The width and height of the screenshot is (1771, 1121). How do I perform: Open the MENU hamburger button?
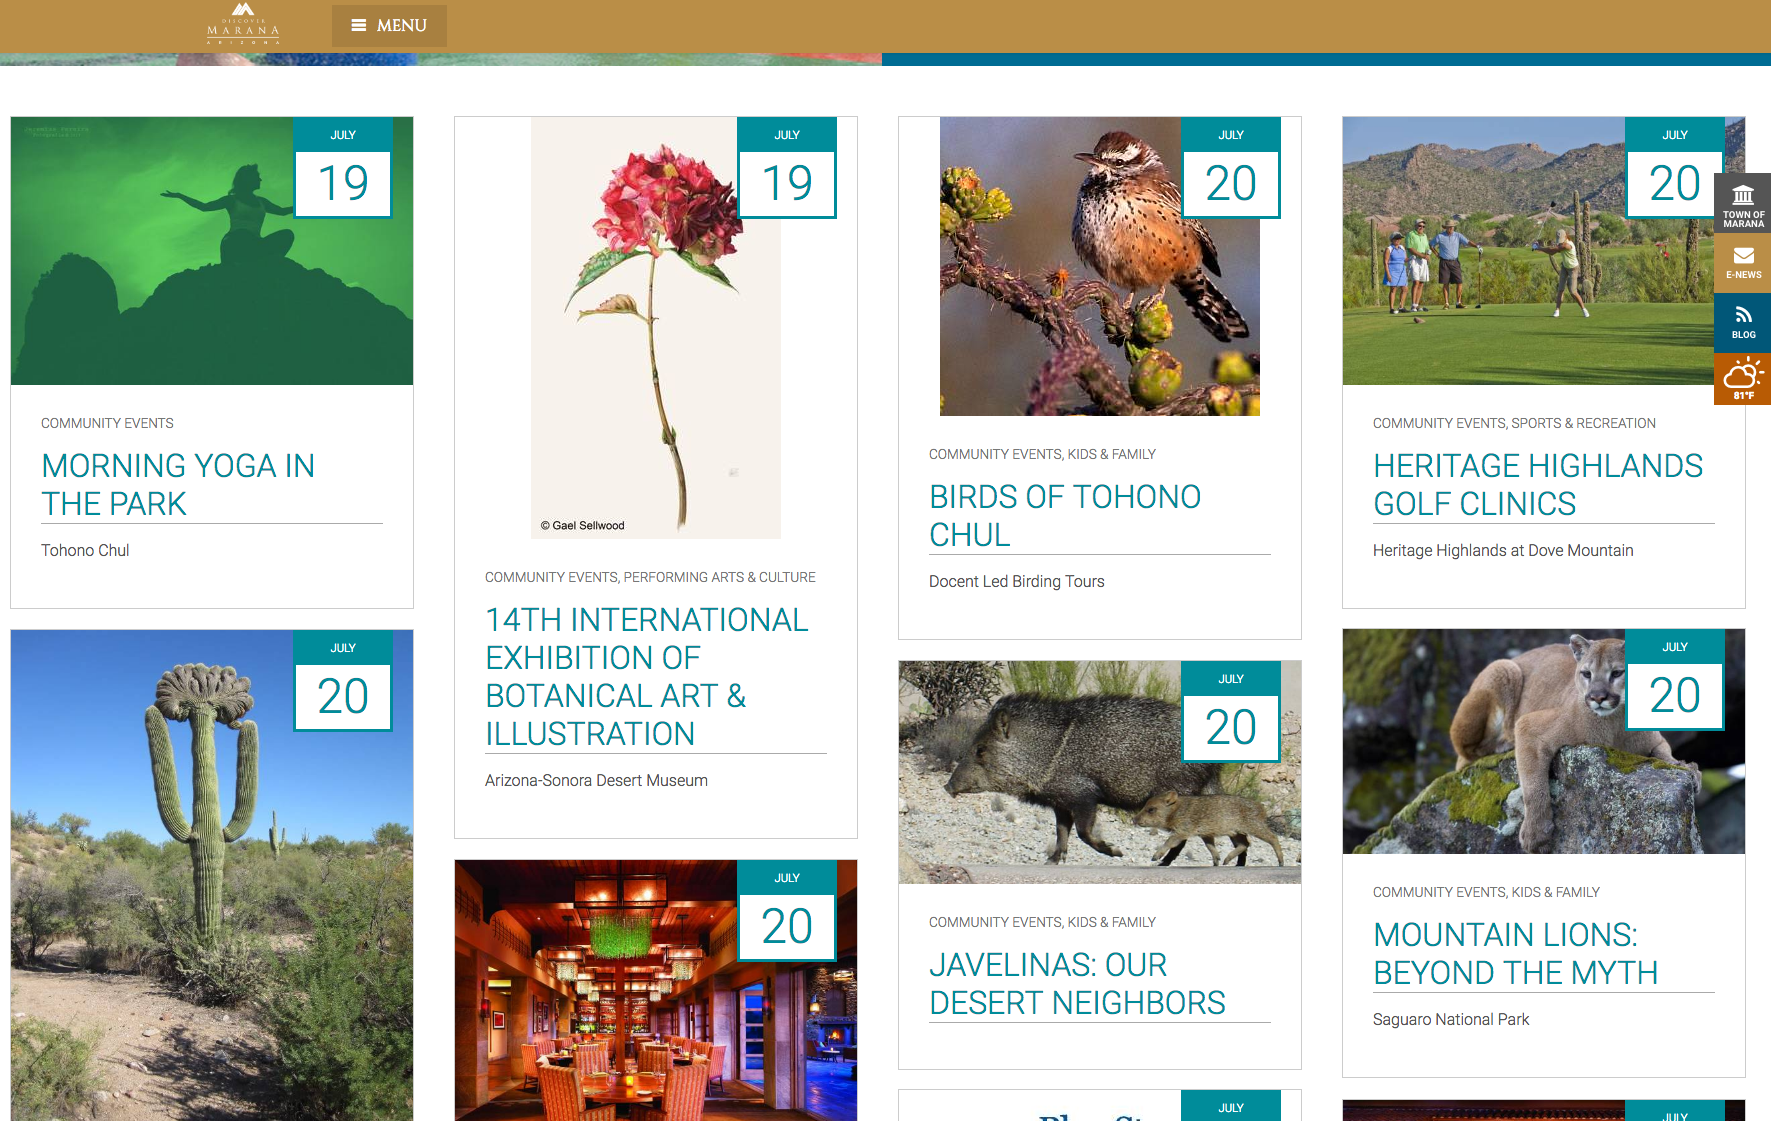click(x=389, y=26)
